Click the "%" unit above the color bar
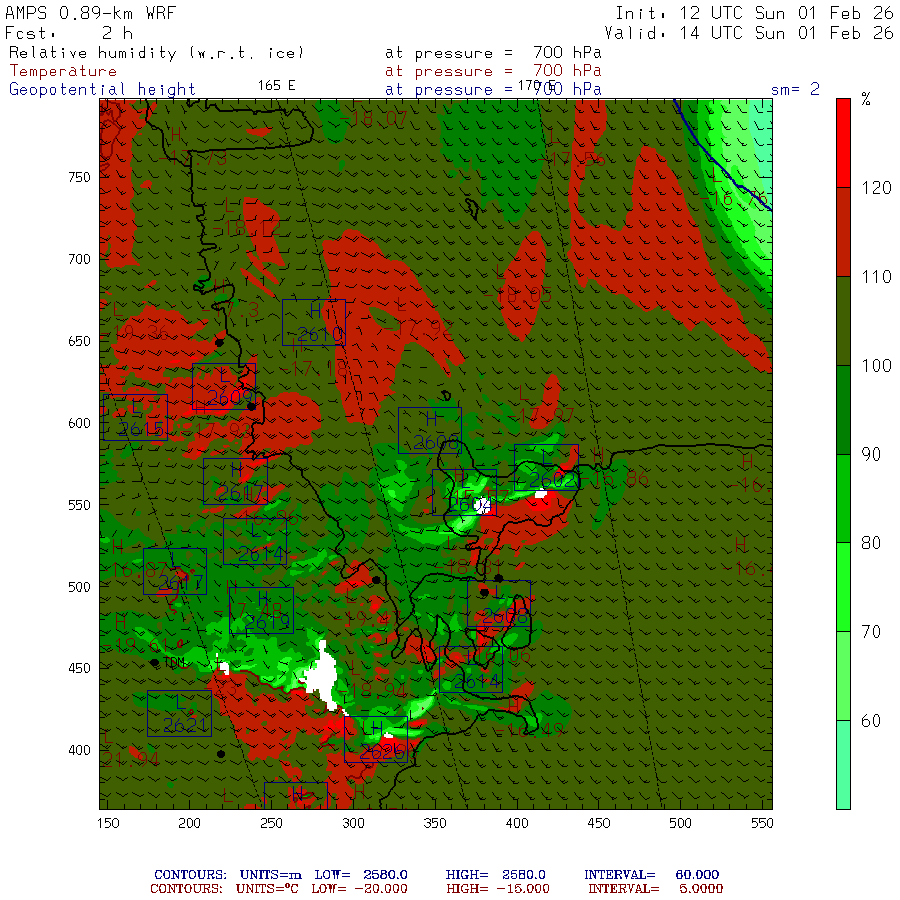 tap(866, 99)
